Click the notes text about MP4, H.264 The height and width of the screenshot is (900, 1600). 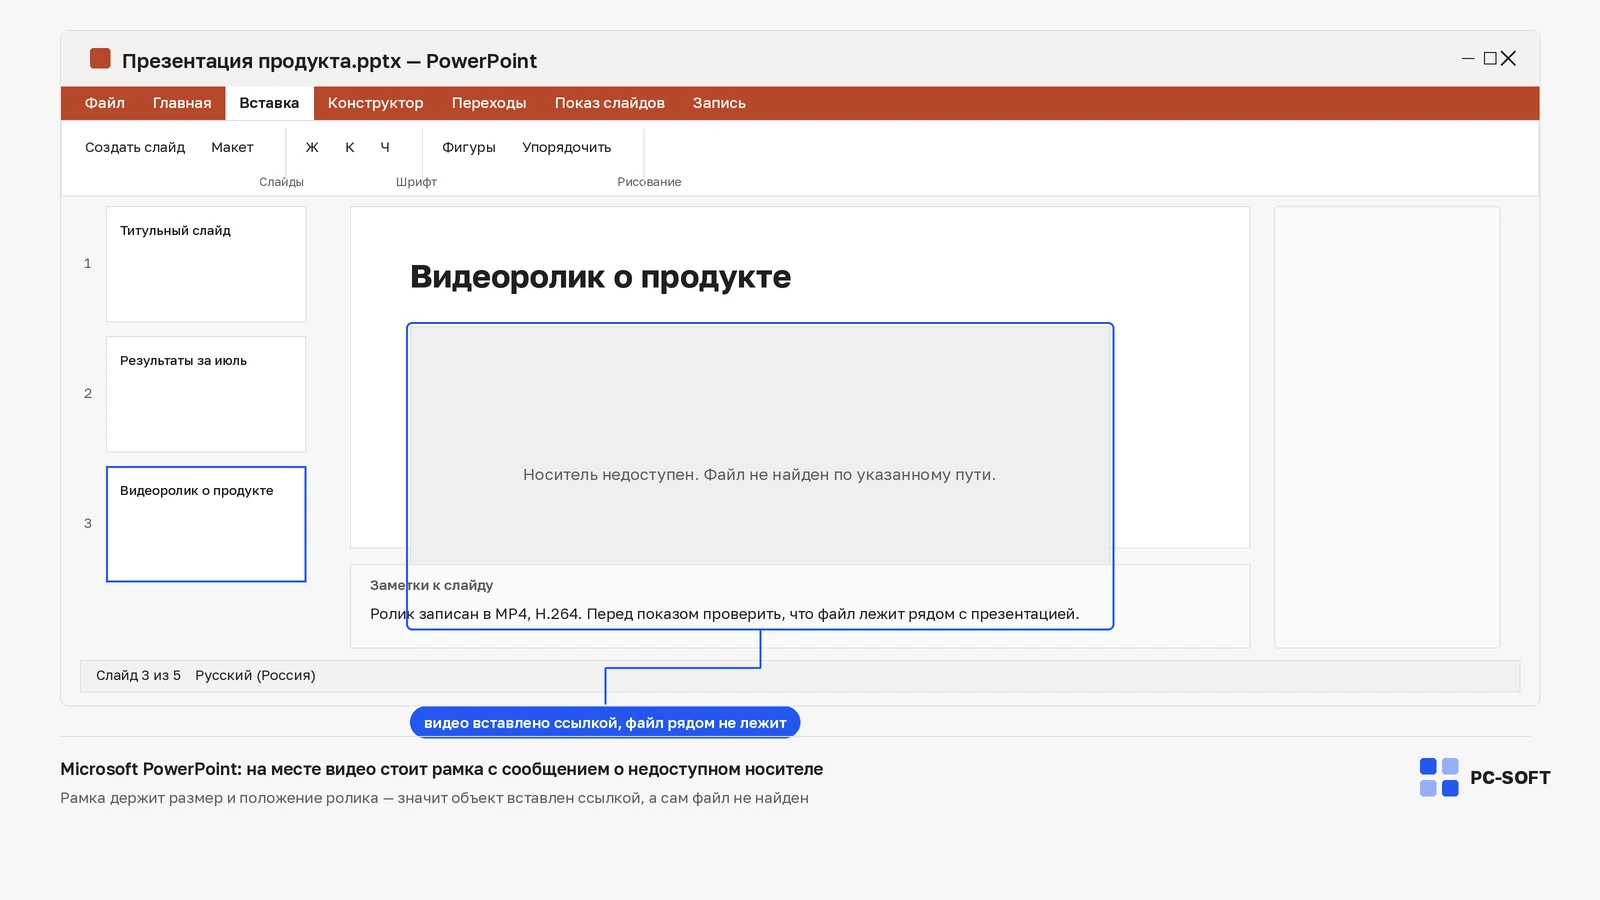click(724, 614)
